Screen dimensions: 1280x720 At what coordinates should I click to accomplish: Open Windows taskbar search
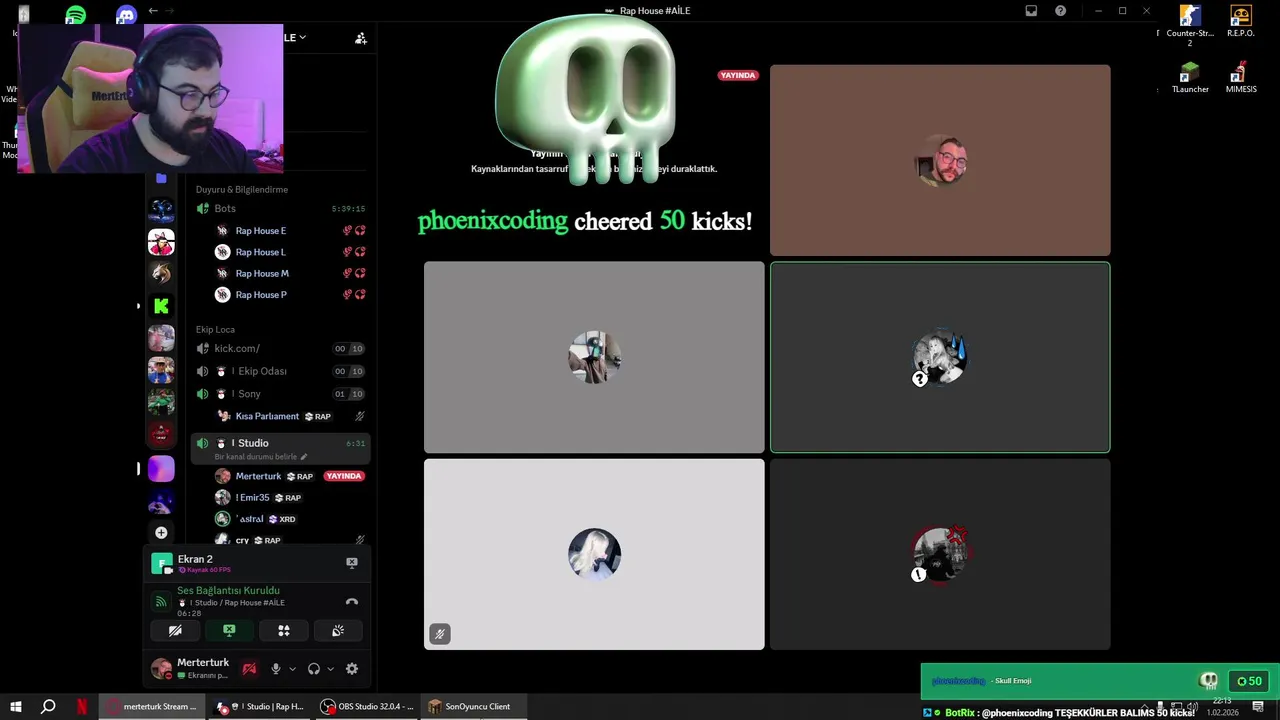tap(48, 707)
